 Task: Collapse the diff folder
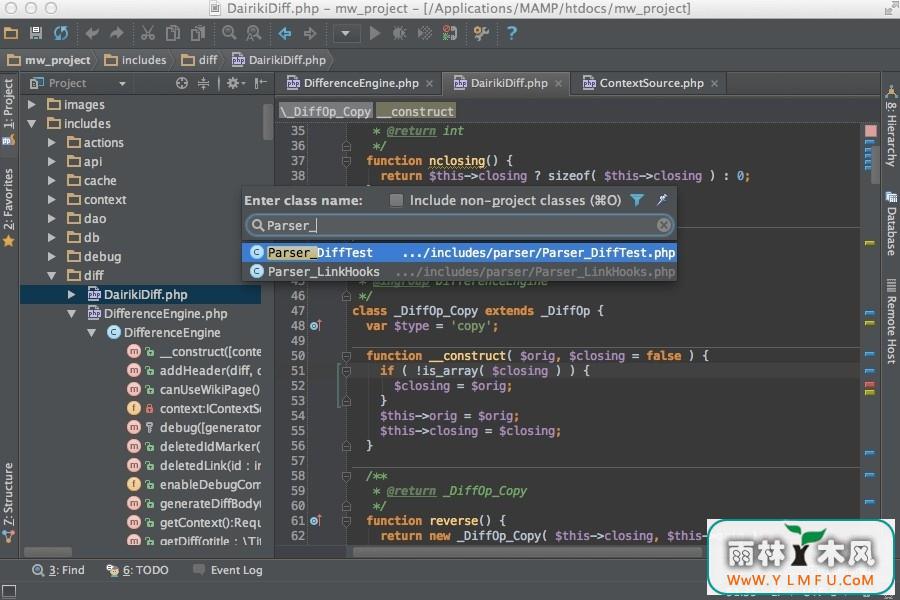(52, 276)
